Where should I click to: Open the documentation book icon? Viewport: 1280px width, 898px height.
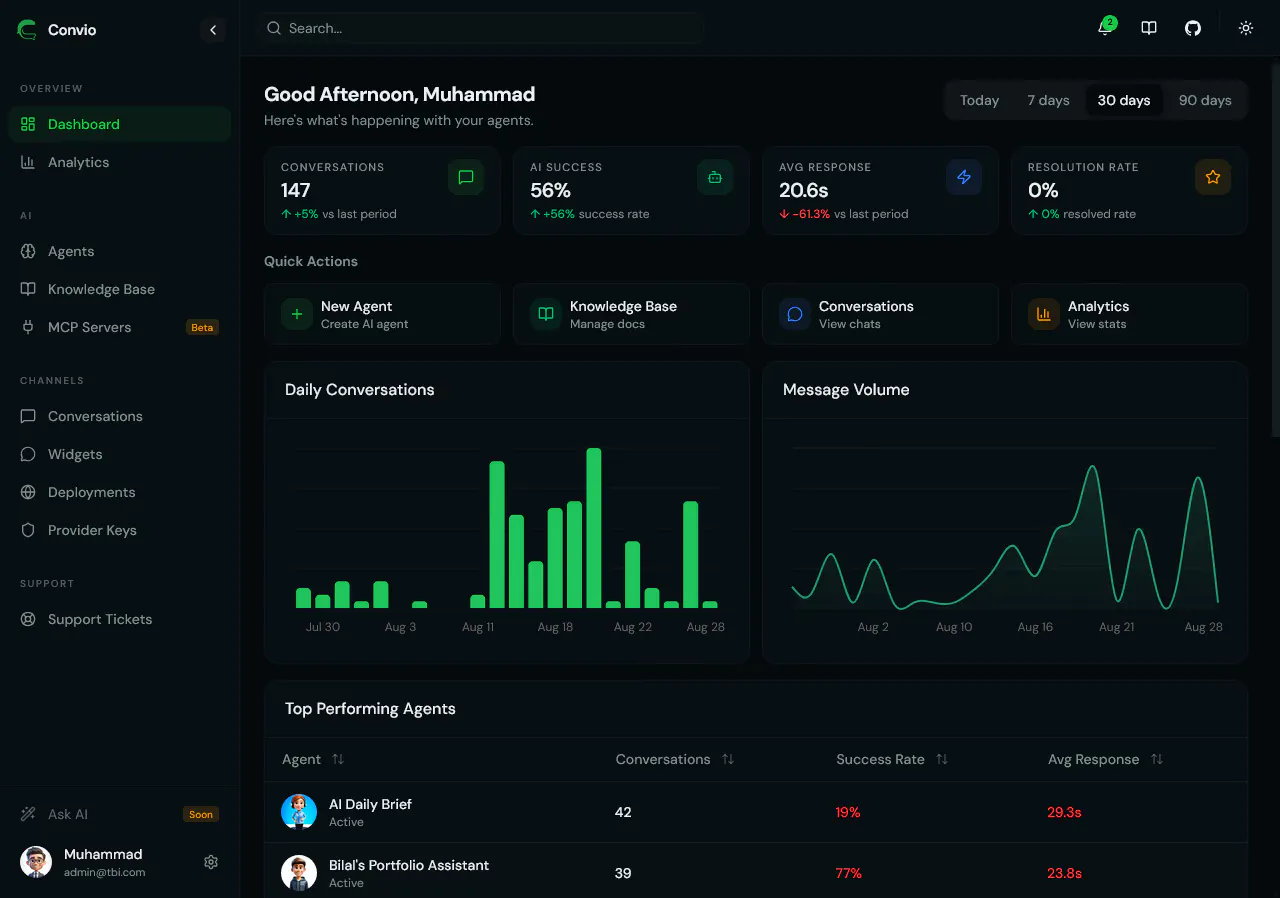1149,28
